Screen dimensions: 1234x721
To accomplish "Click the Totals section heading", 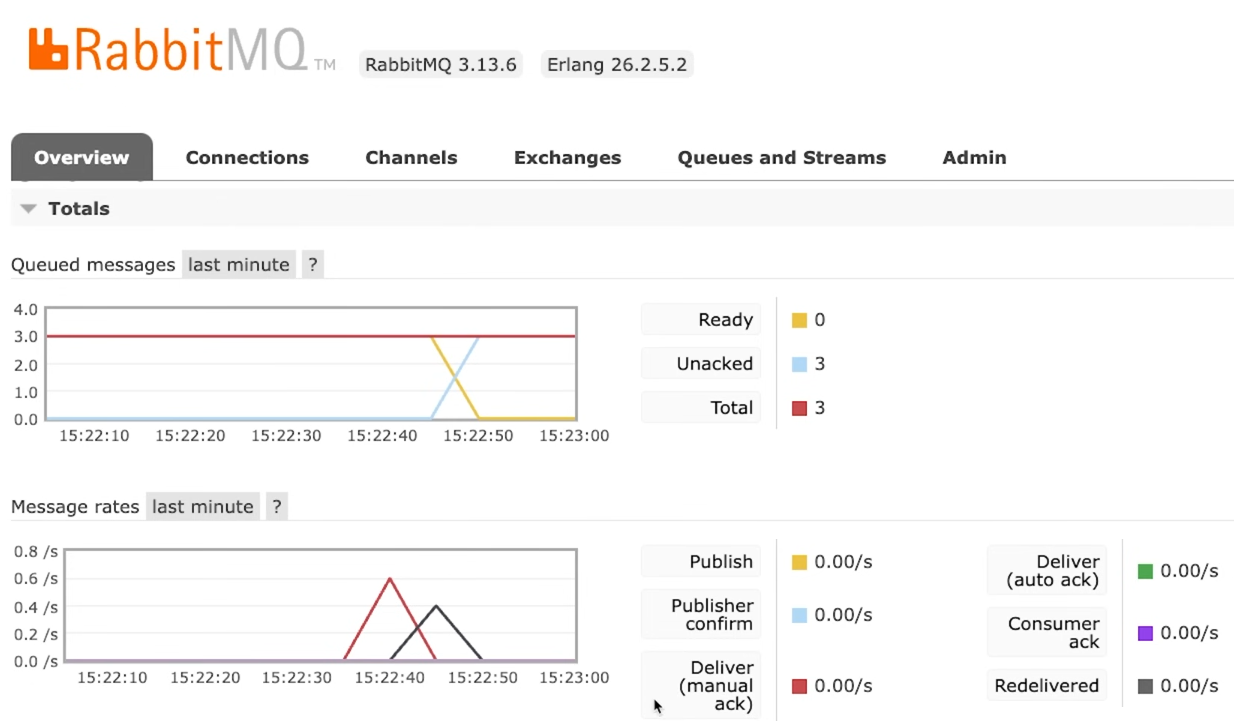I will 79,209.
